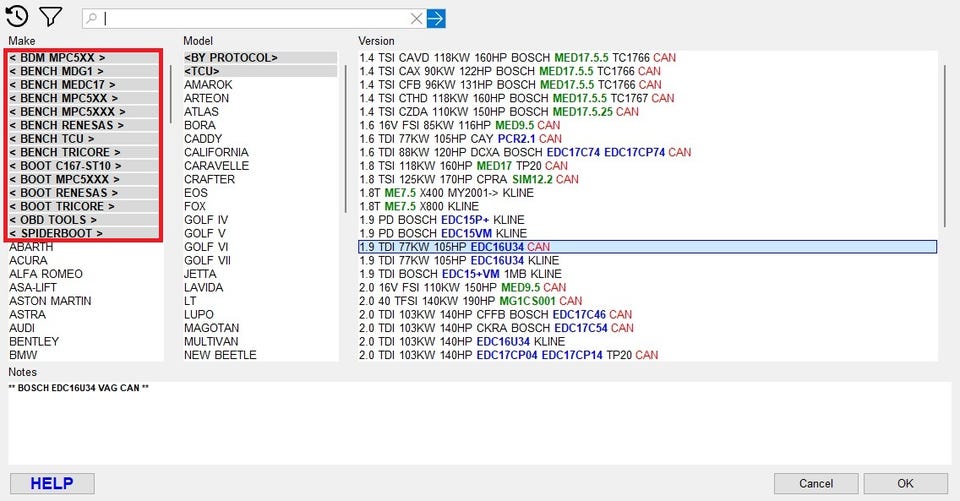Select MULTIVAN model
Screen dimensions: 960x501
tap(211, 341)
